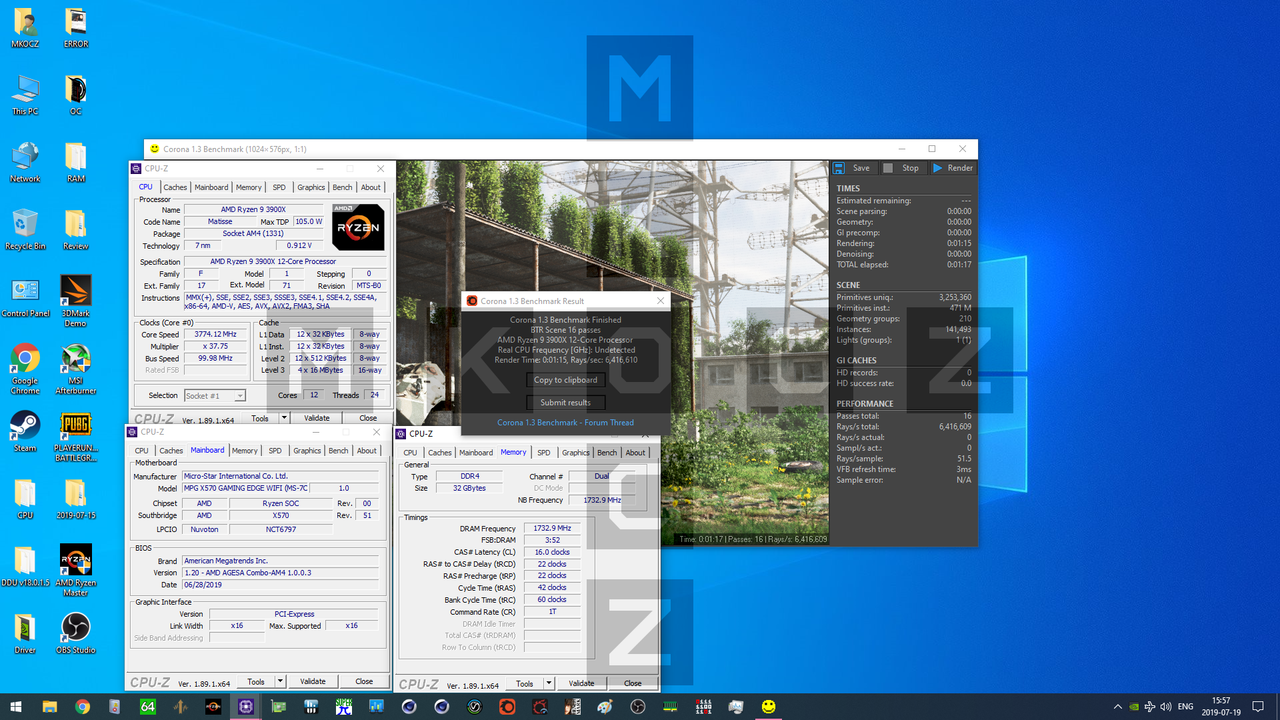Open Graphics tab in CPU-Z Mainboard window
The image size is (1280, 720).
pyautogui.click(x=307, y=450)
